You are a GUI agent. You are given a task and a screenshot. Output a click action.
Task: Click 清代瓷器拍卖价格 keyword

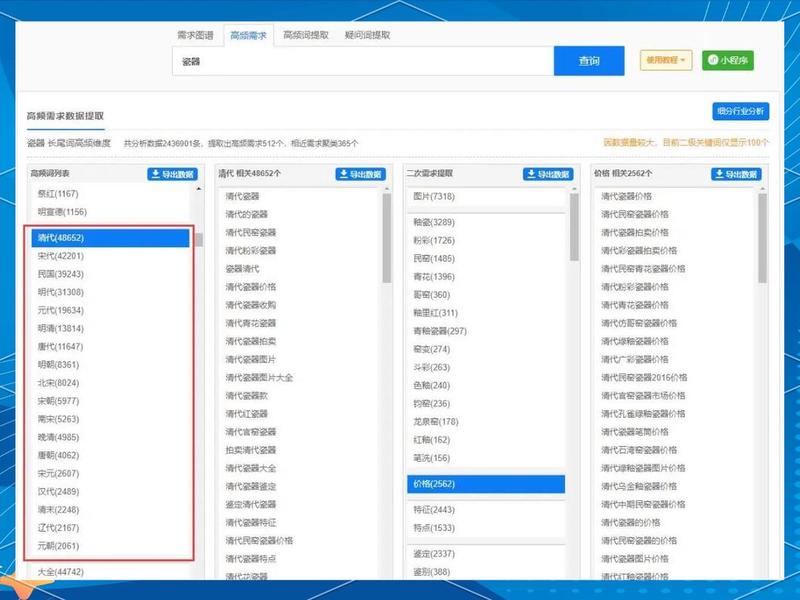pos(635,233)
